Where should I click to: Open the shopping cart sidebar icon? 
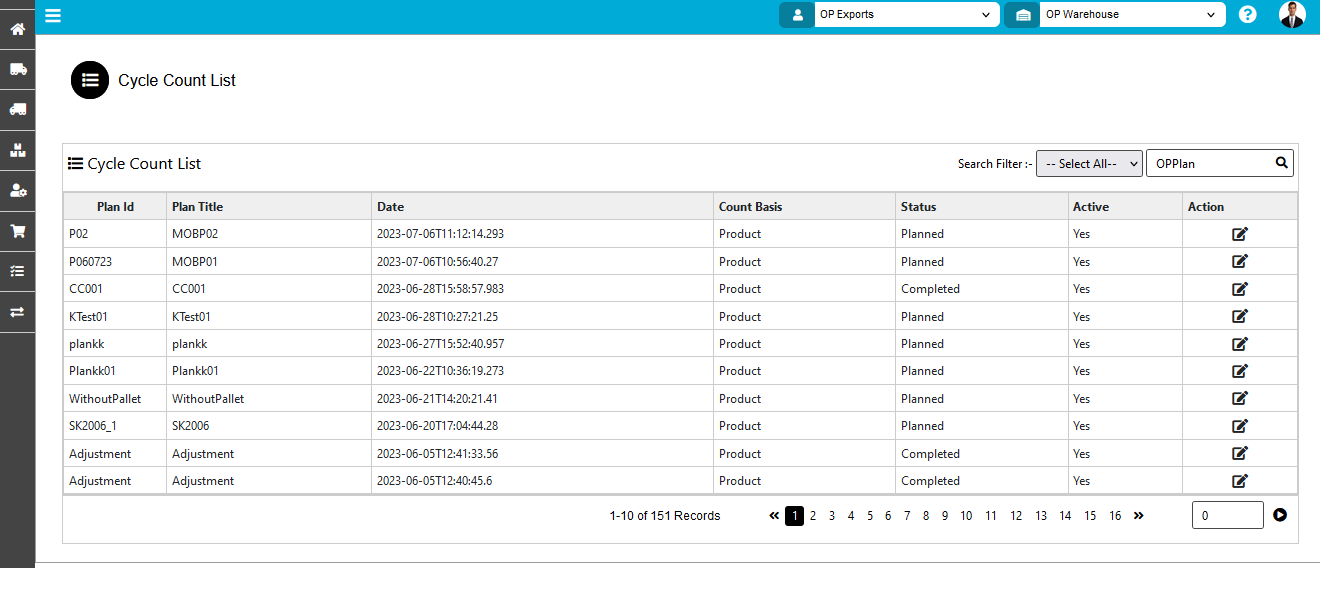[17, 231]
